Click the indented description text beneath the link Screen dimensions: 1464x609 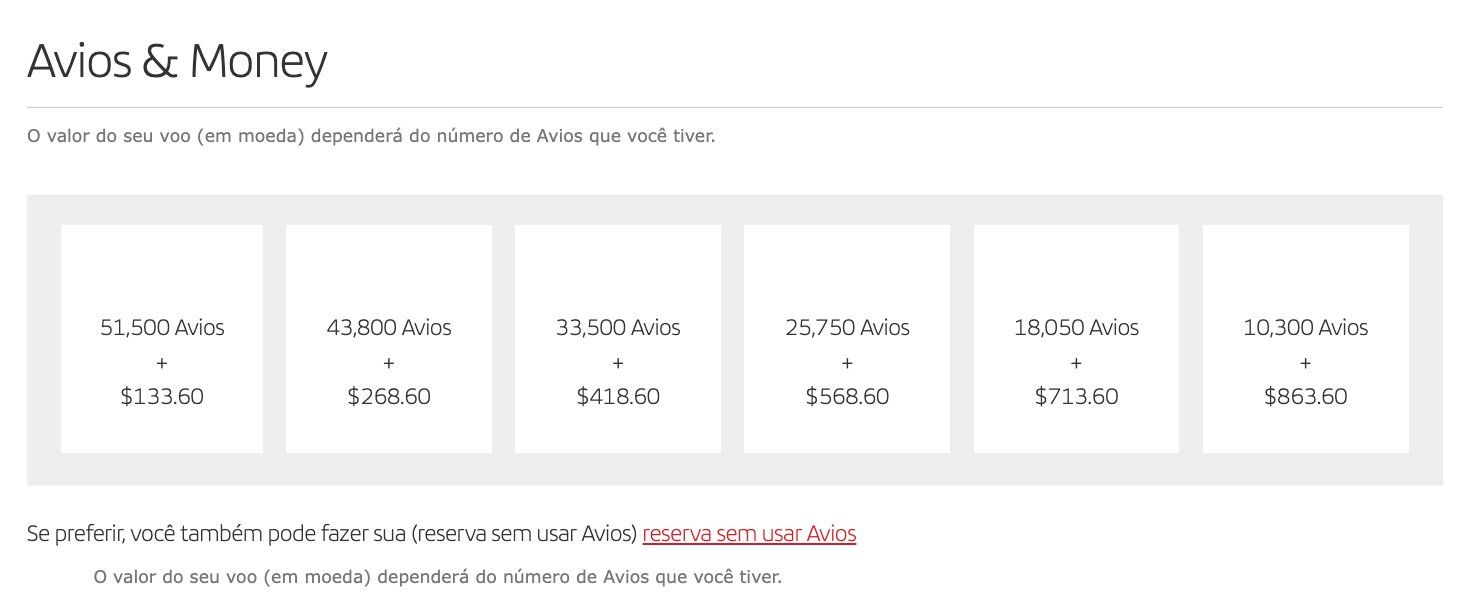[437, 578]
